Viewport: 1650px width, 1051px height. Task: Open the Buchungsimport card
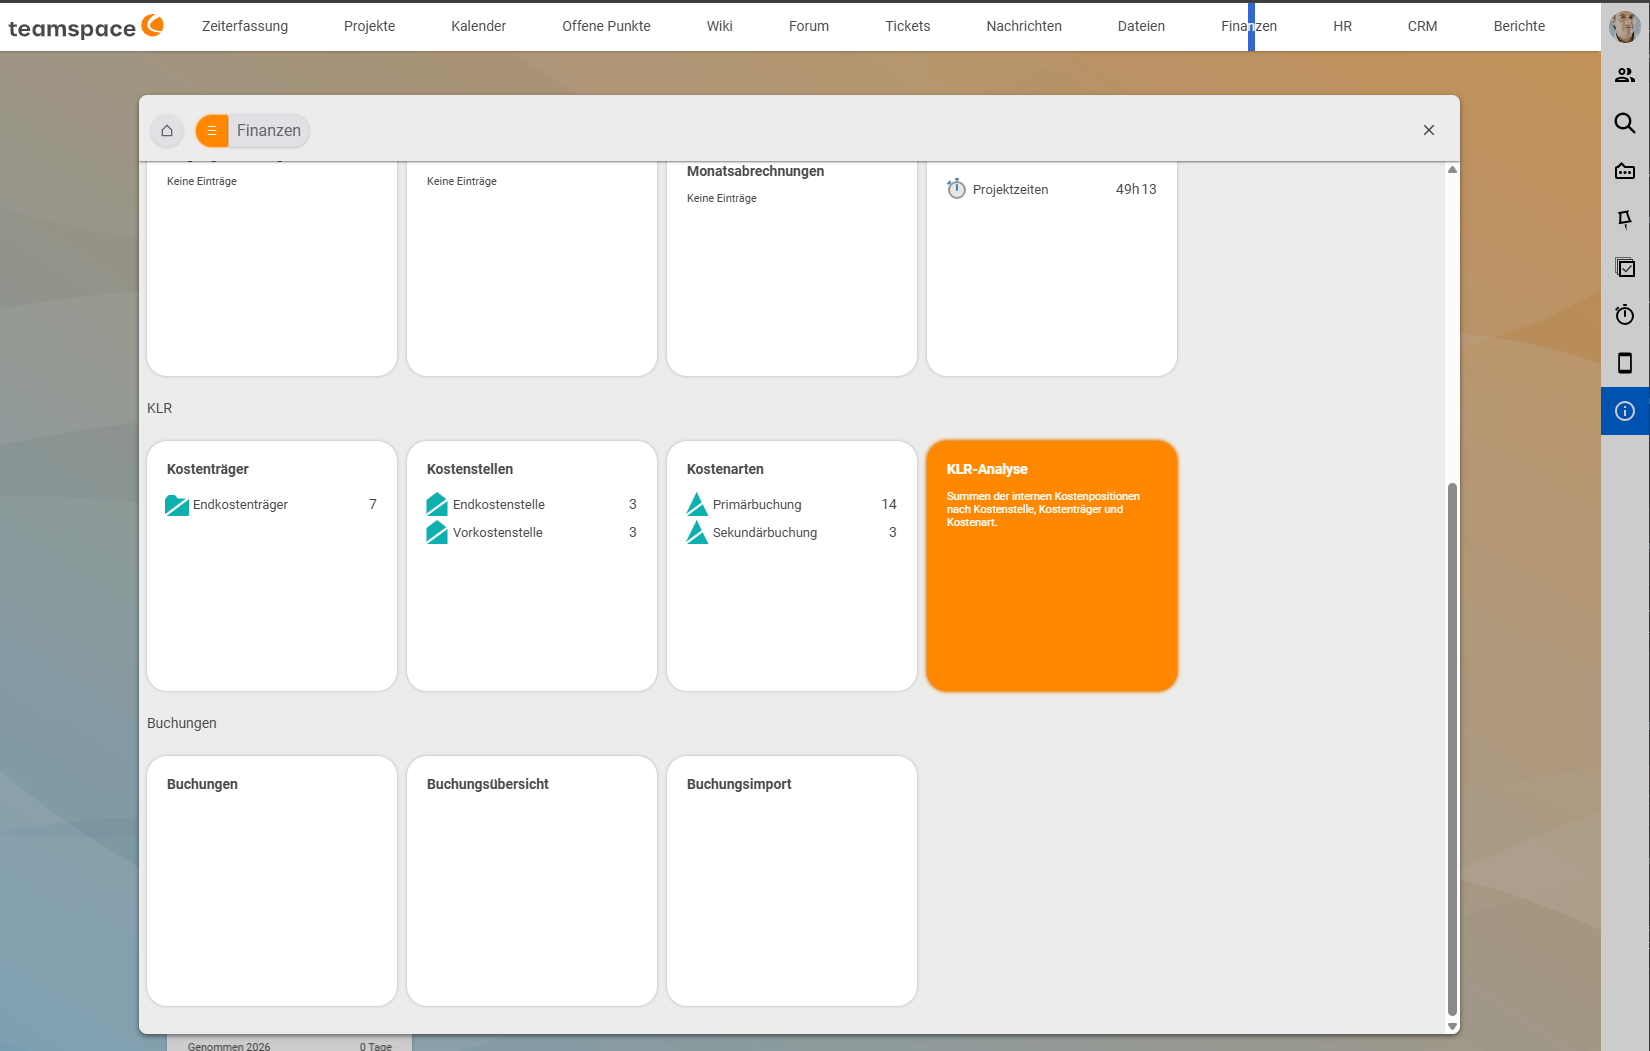pos(792,881)
